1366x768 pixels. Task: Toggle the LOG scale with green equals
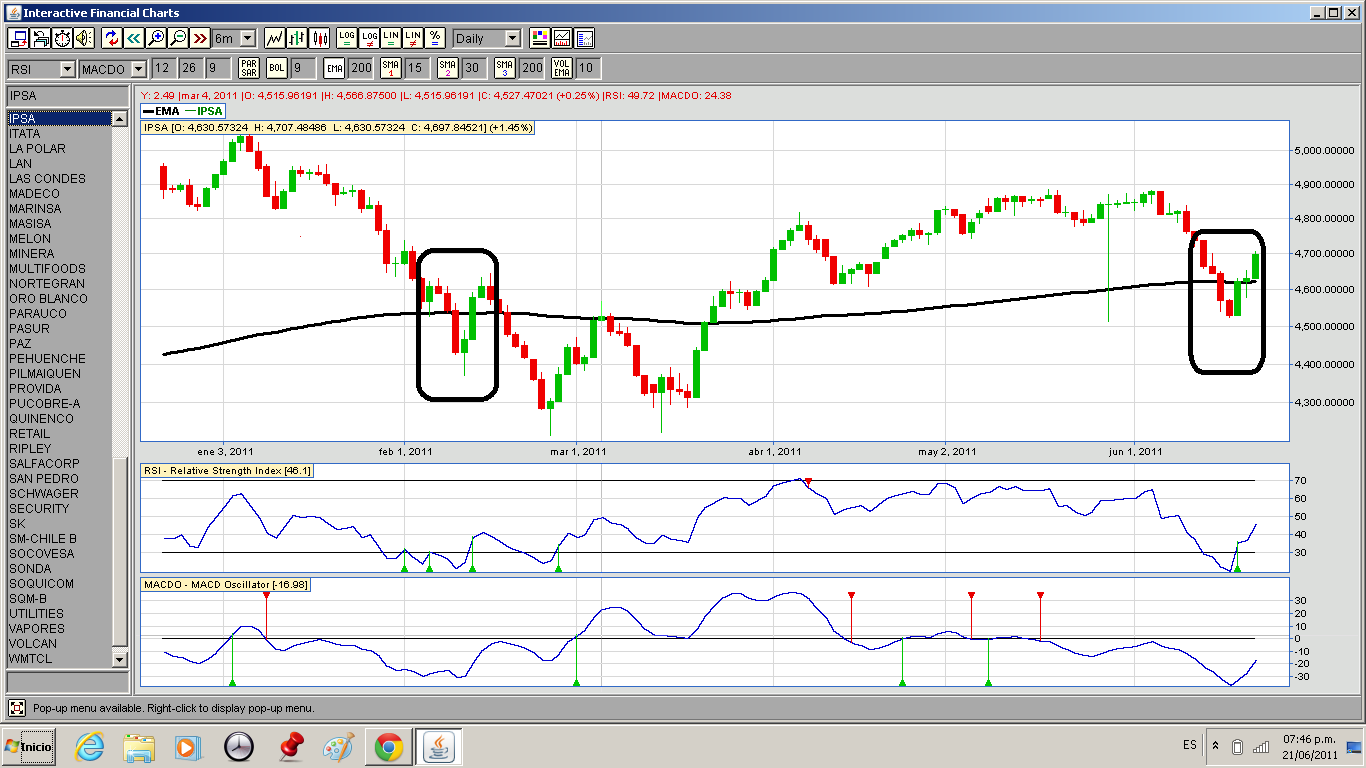coord(347,38)
